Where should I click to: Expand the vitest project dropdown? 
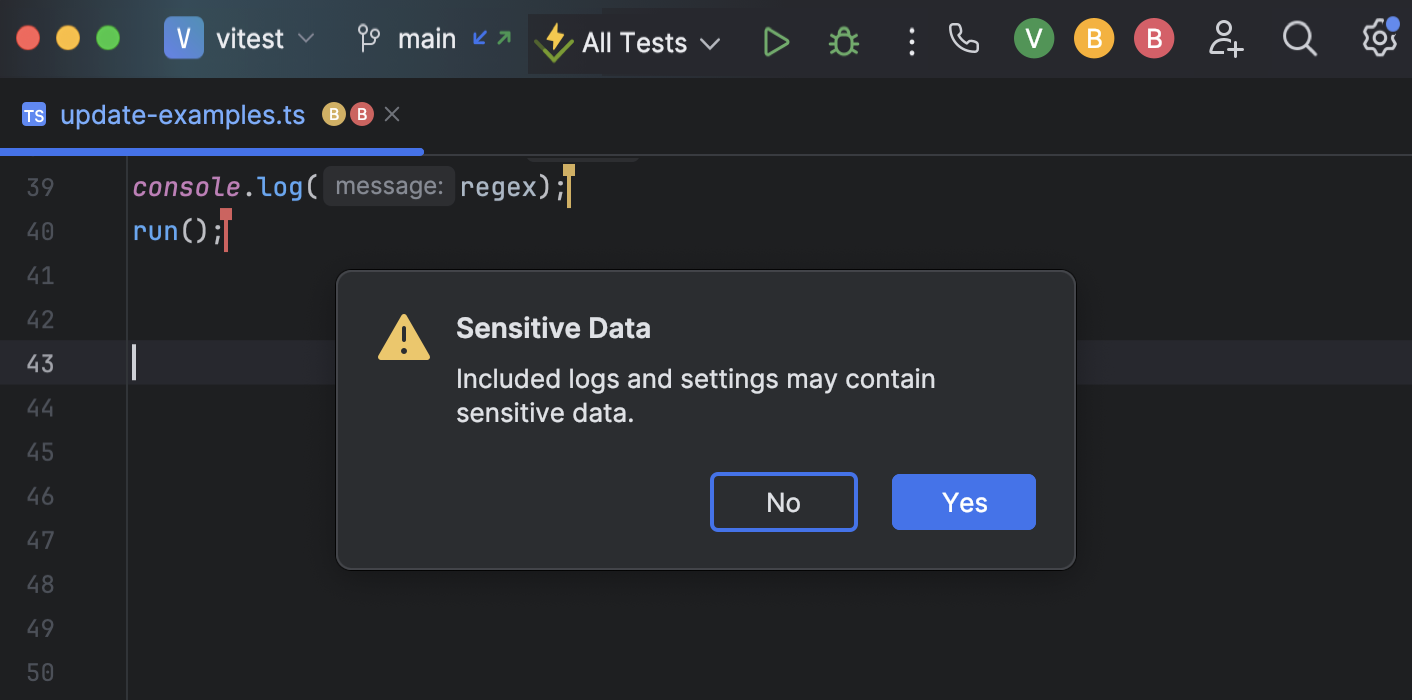[240, 39]
